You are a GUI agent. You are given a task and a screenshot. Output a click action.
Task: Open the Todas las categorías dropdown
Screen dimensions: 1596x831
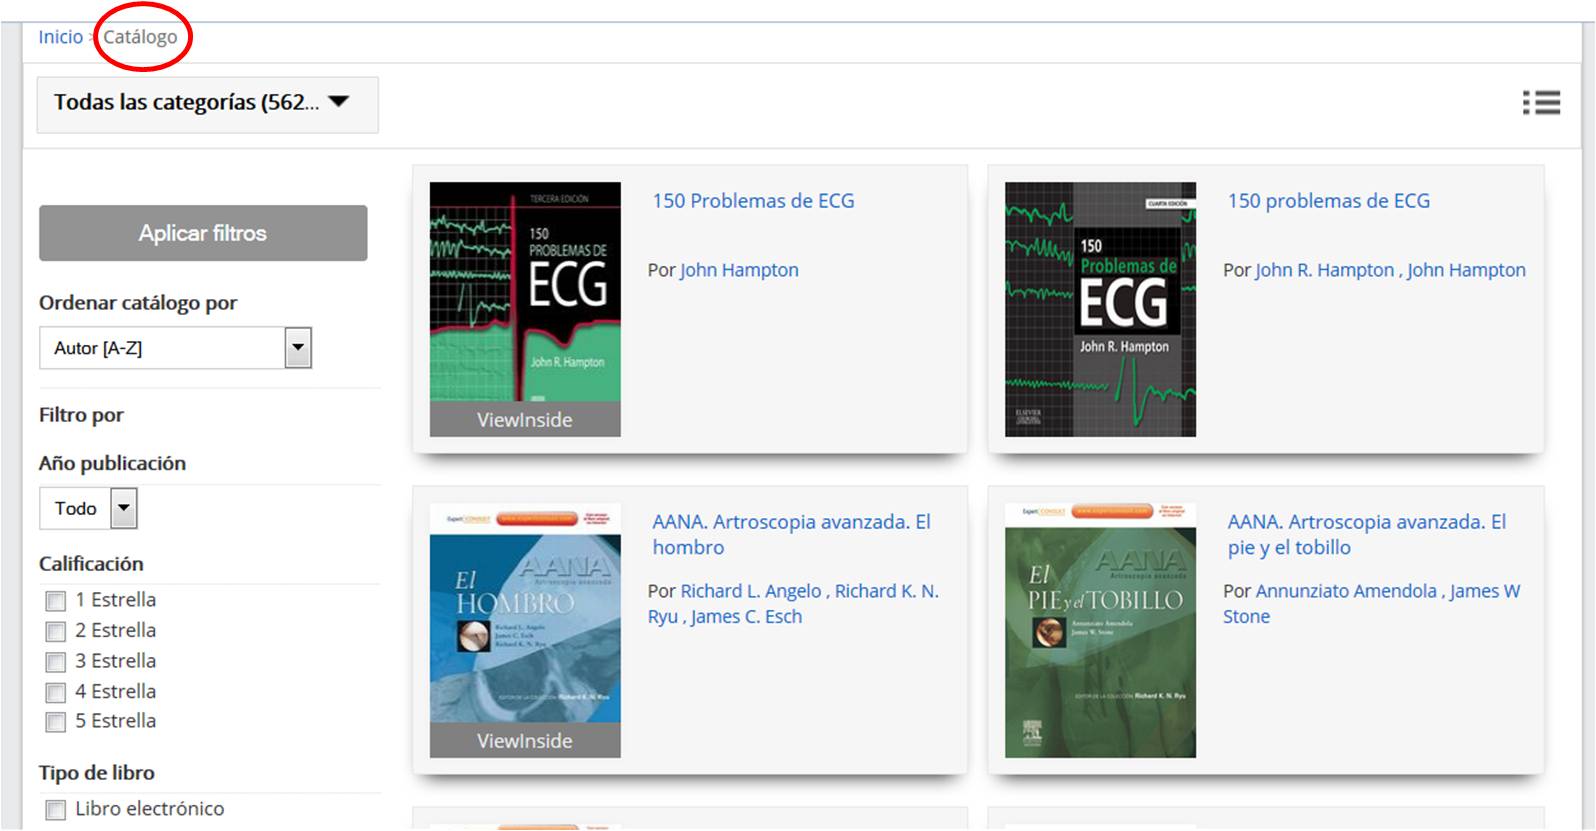click(x=207, y=103)
